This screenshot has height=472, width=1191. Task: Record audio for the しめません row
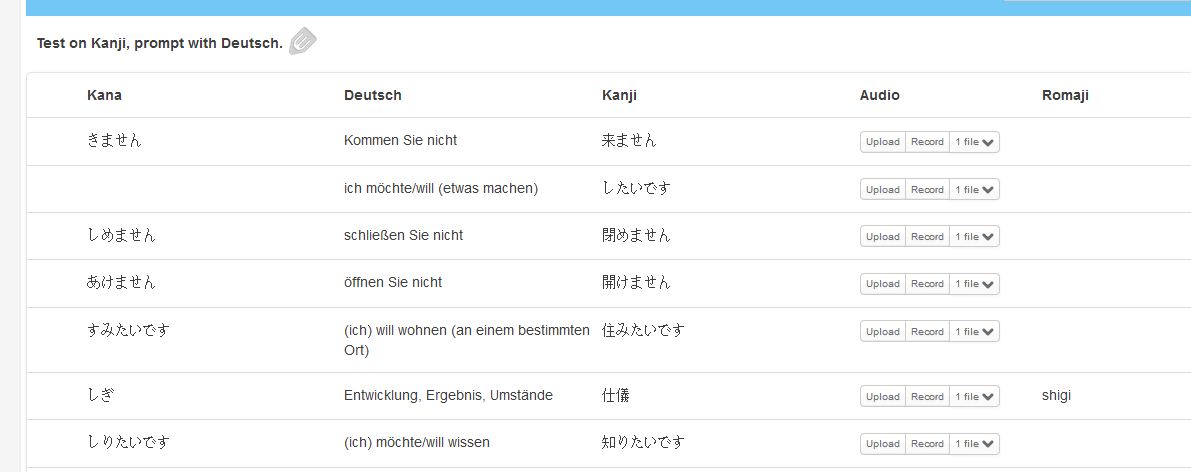click(x=927, y=236)
